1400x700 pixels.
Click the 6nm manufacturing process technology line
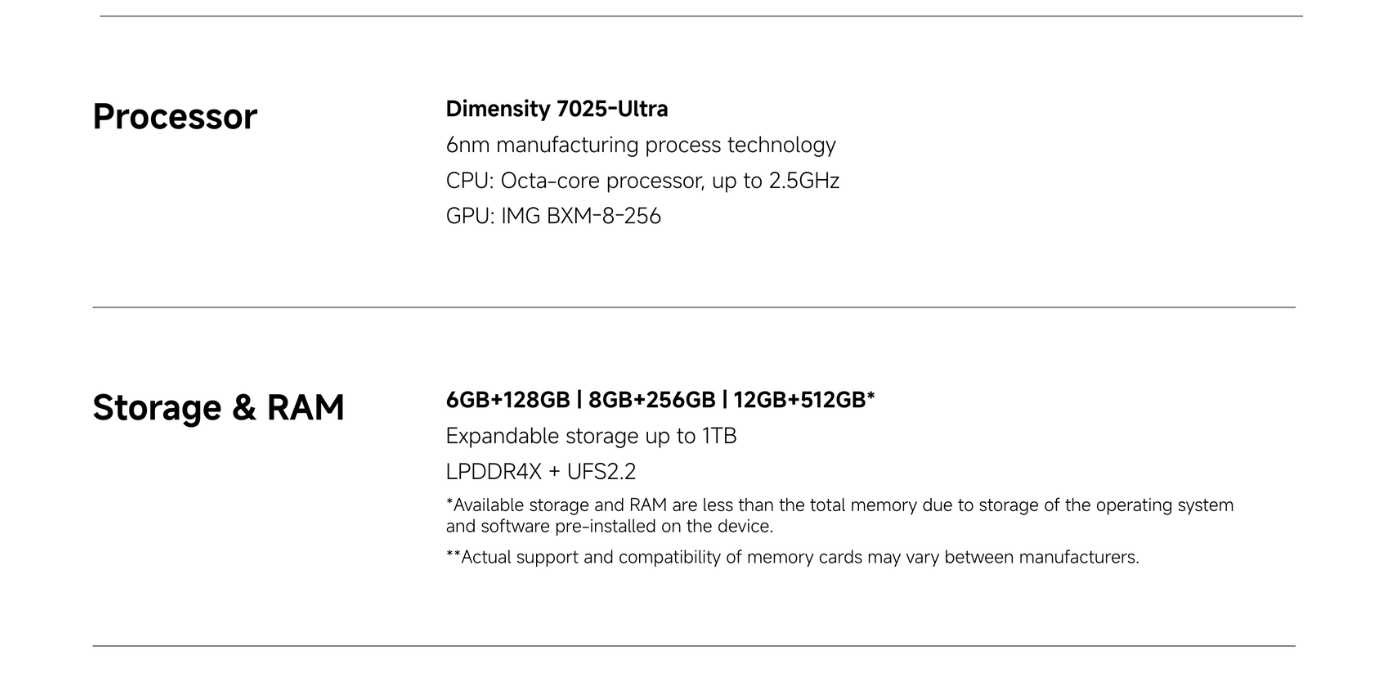click(x=641, y=145)
